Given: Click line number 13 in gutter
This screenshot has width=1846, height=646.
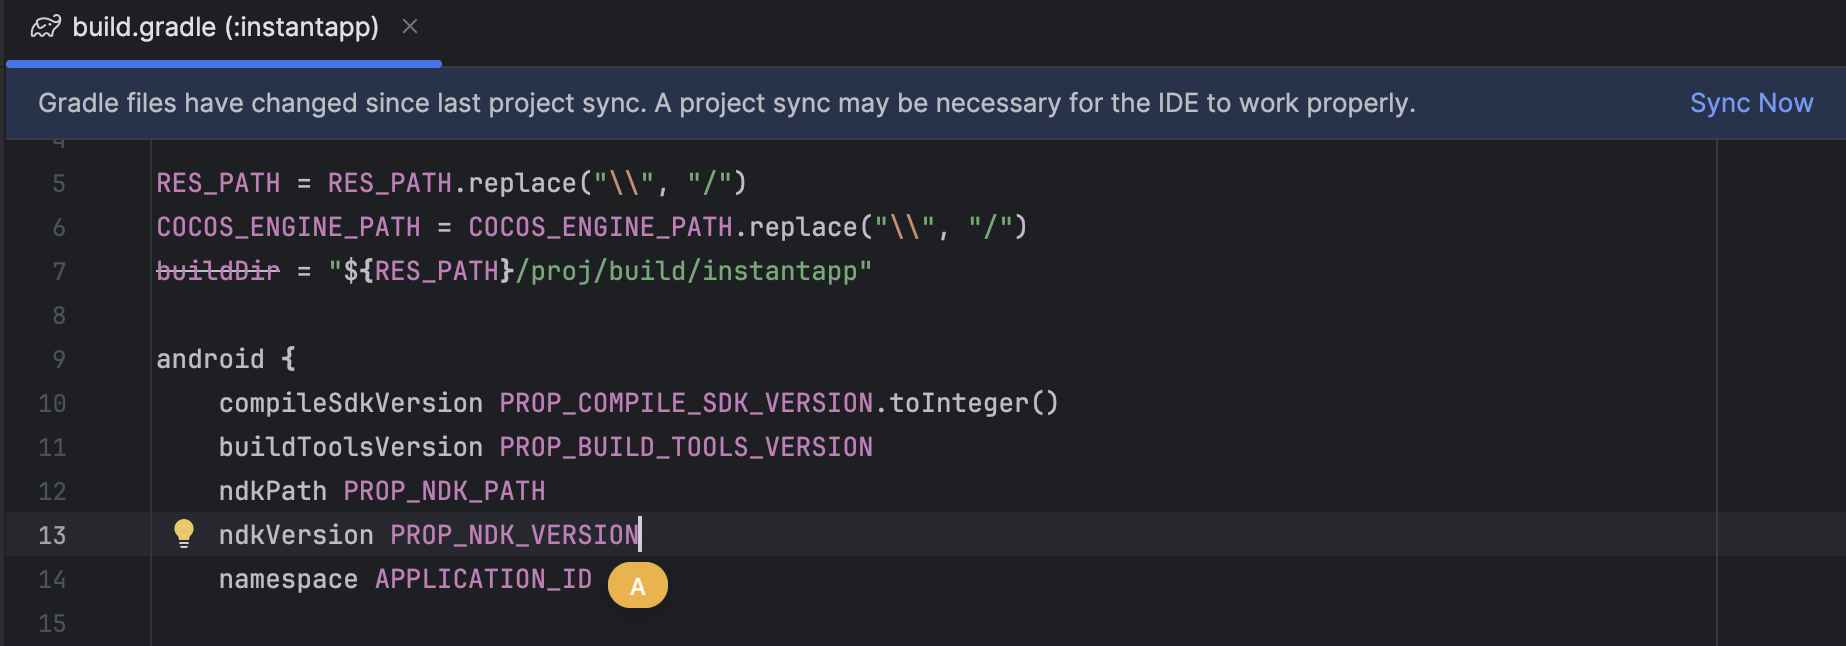Looking at the screenshot, I should (x=52, y=535).
